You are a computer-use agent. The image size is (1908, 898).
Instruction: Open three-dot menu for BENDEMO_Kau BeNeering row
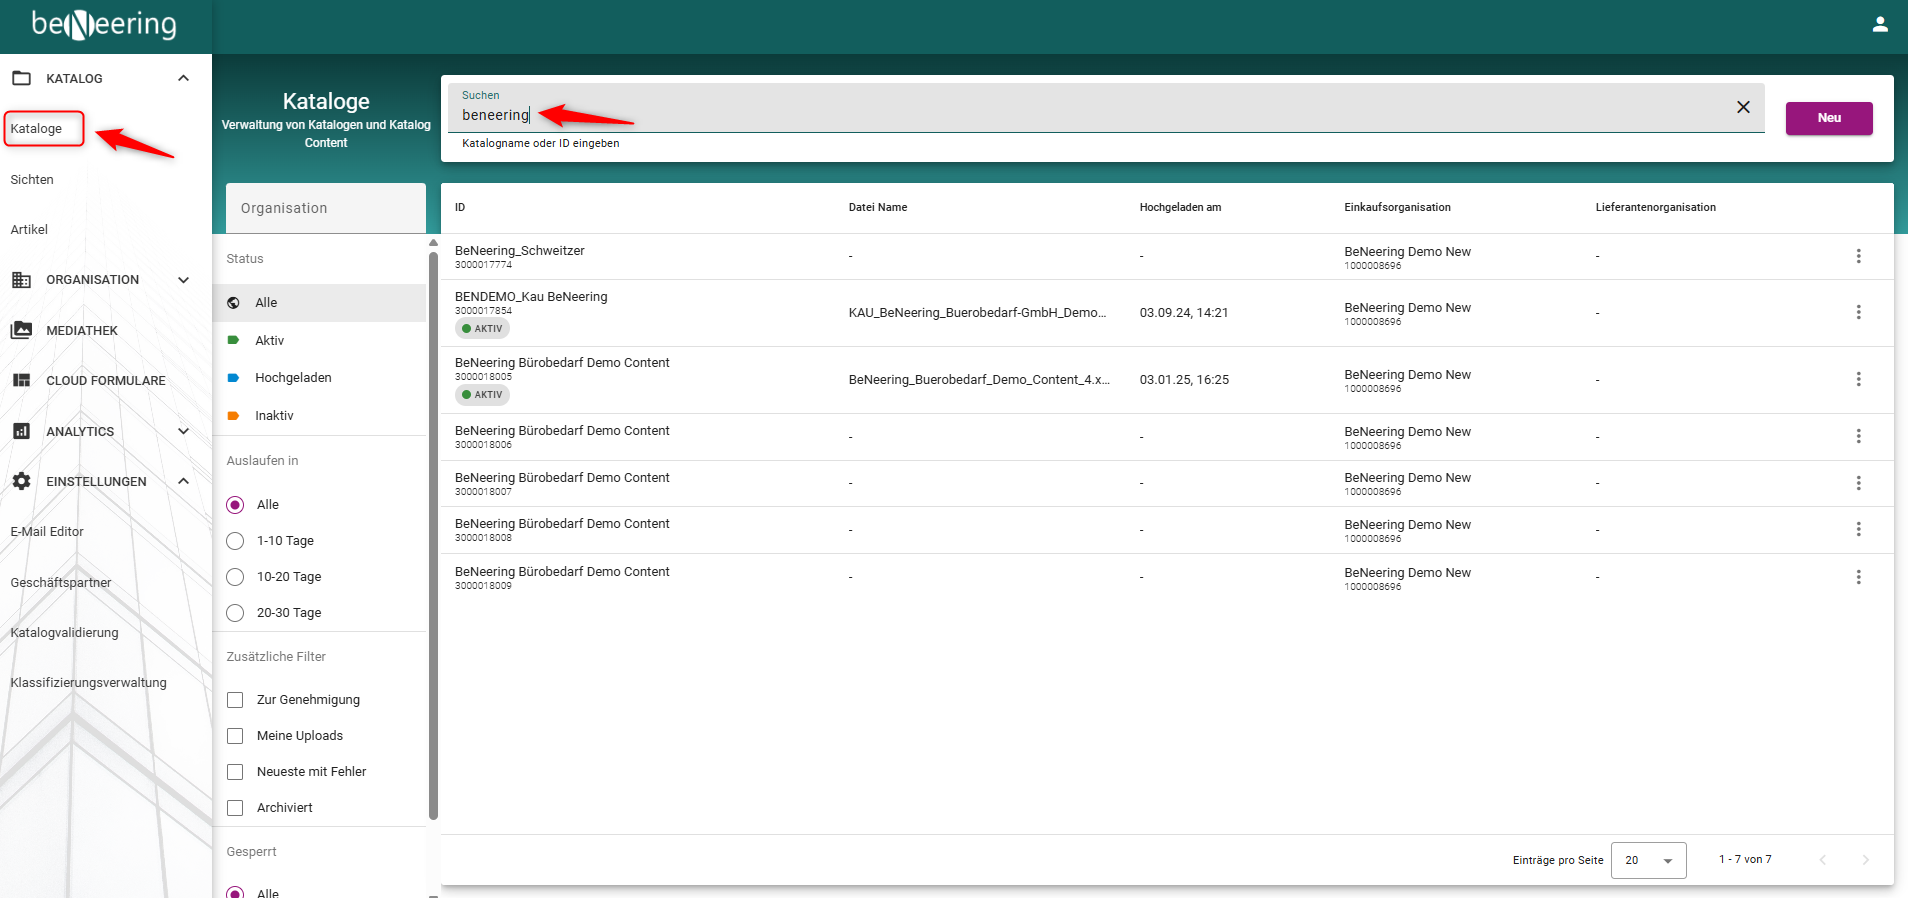click(1858, 312)
